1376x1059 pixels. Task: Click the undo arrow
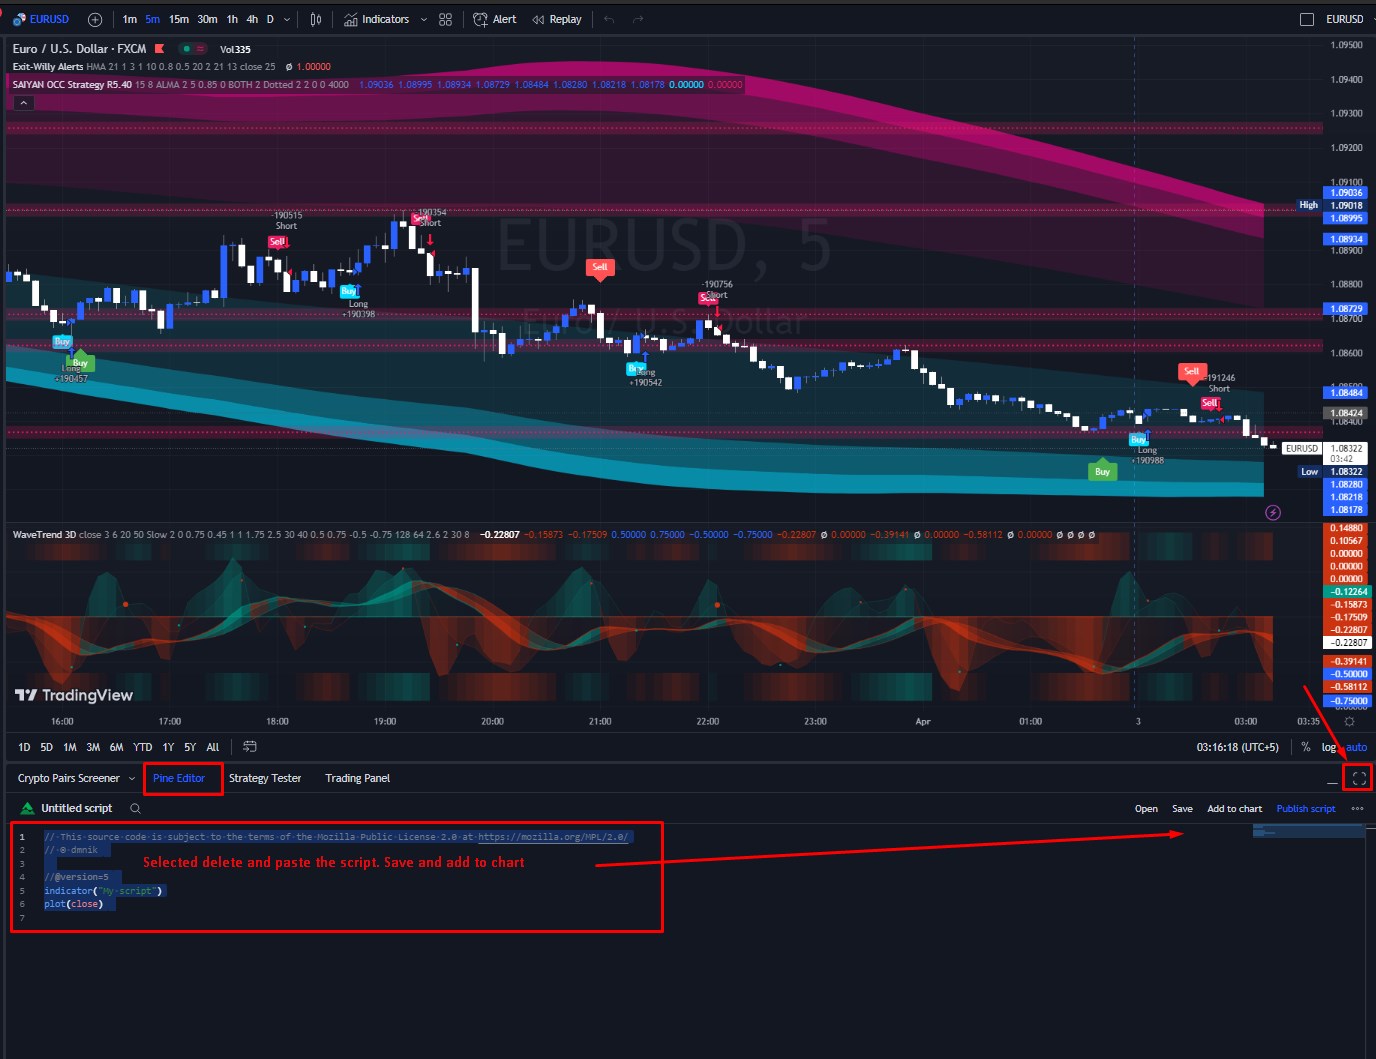[x=609, y=19]
